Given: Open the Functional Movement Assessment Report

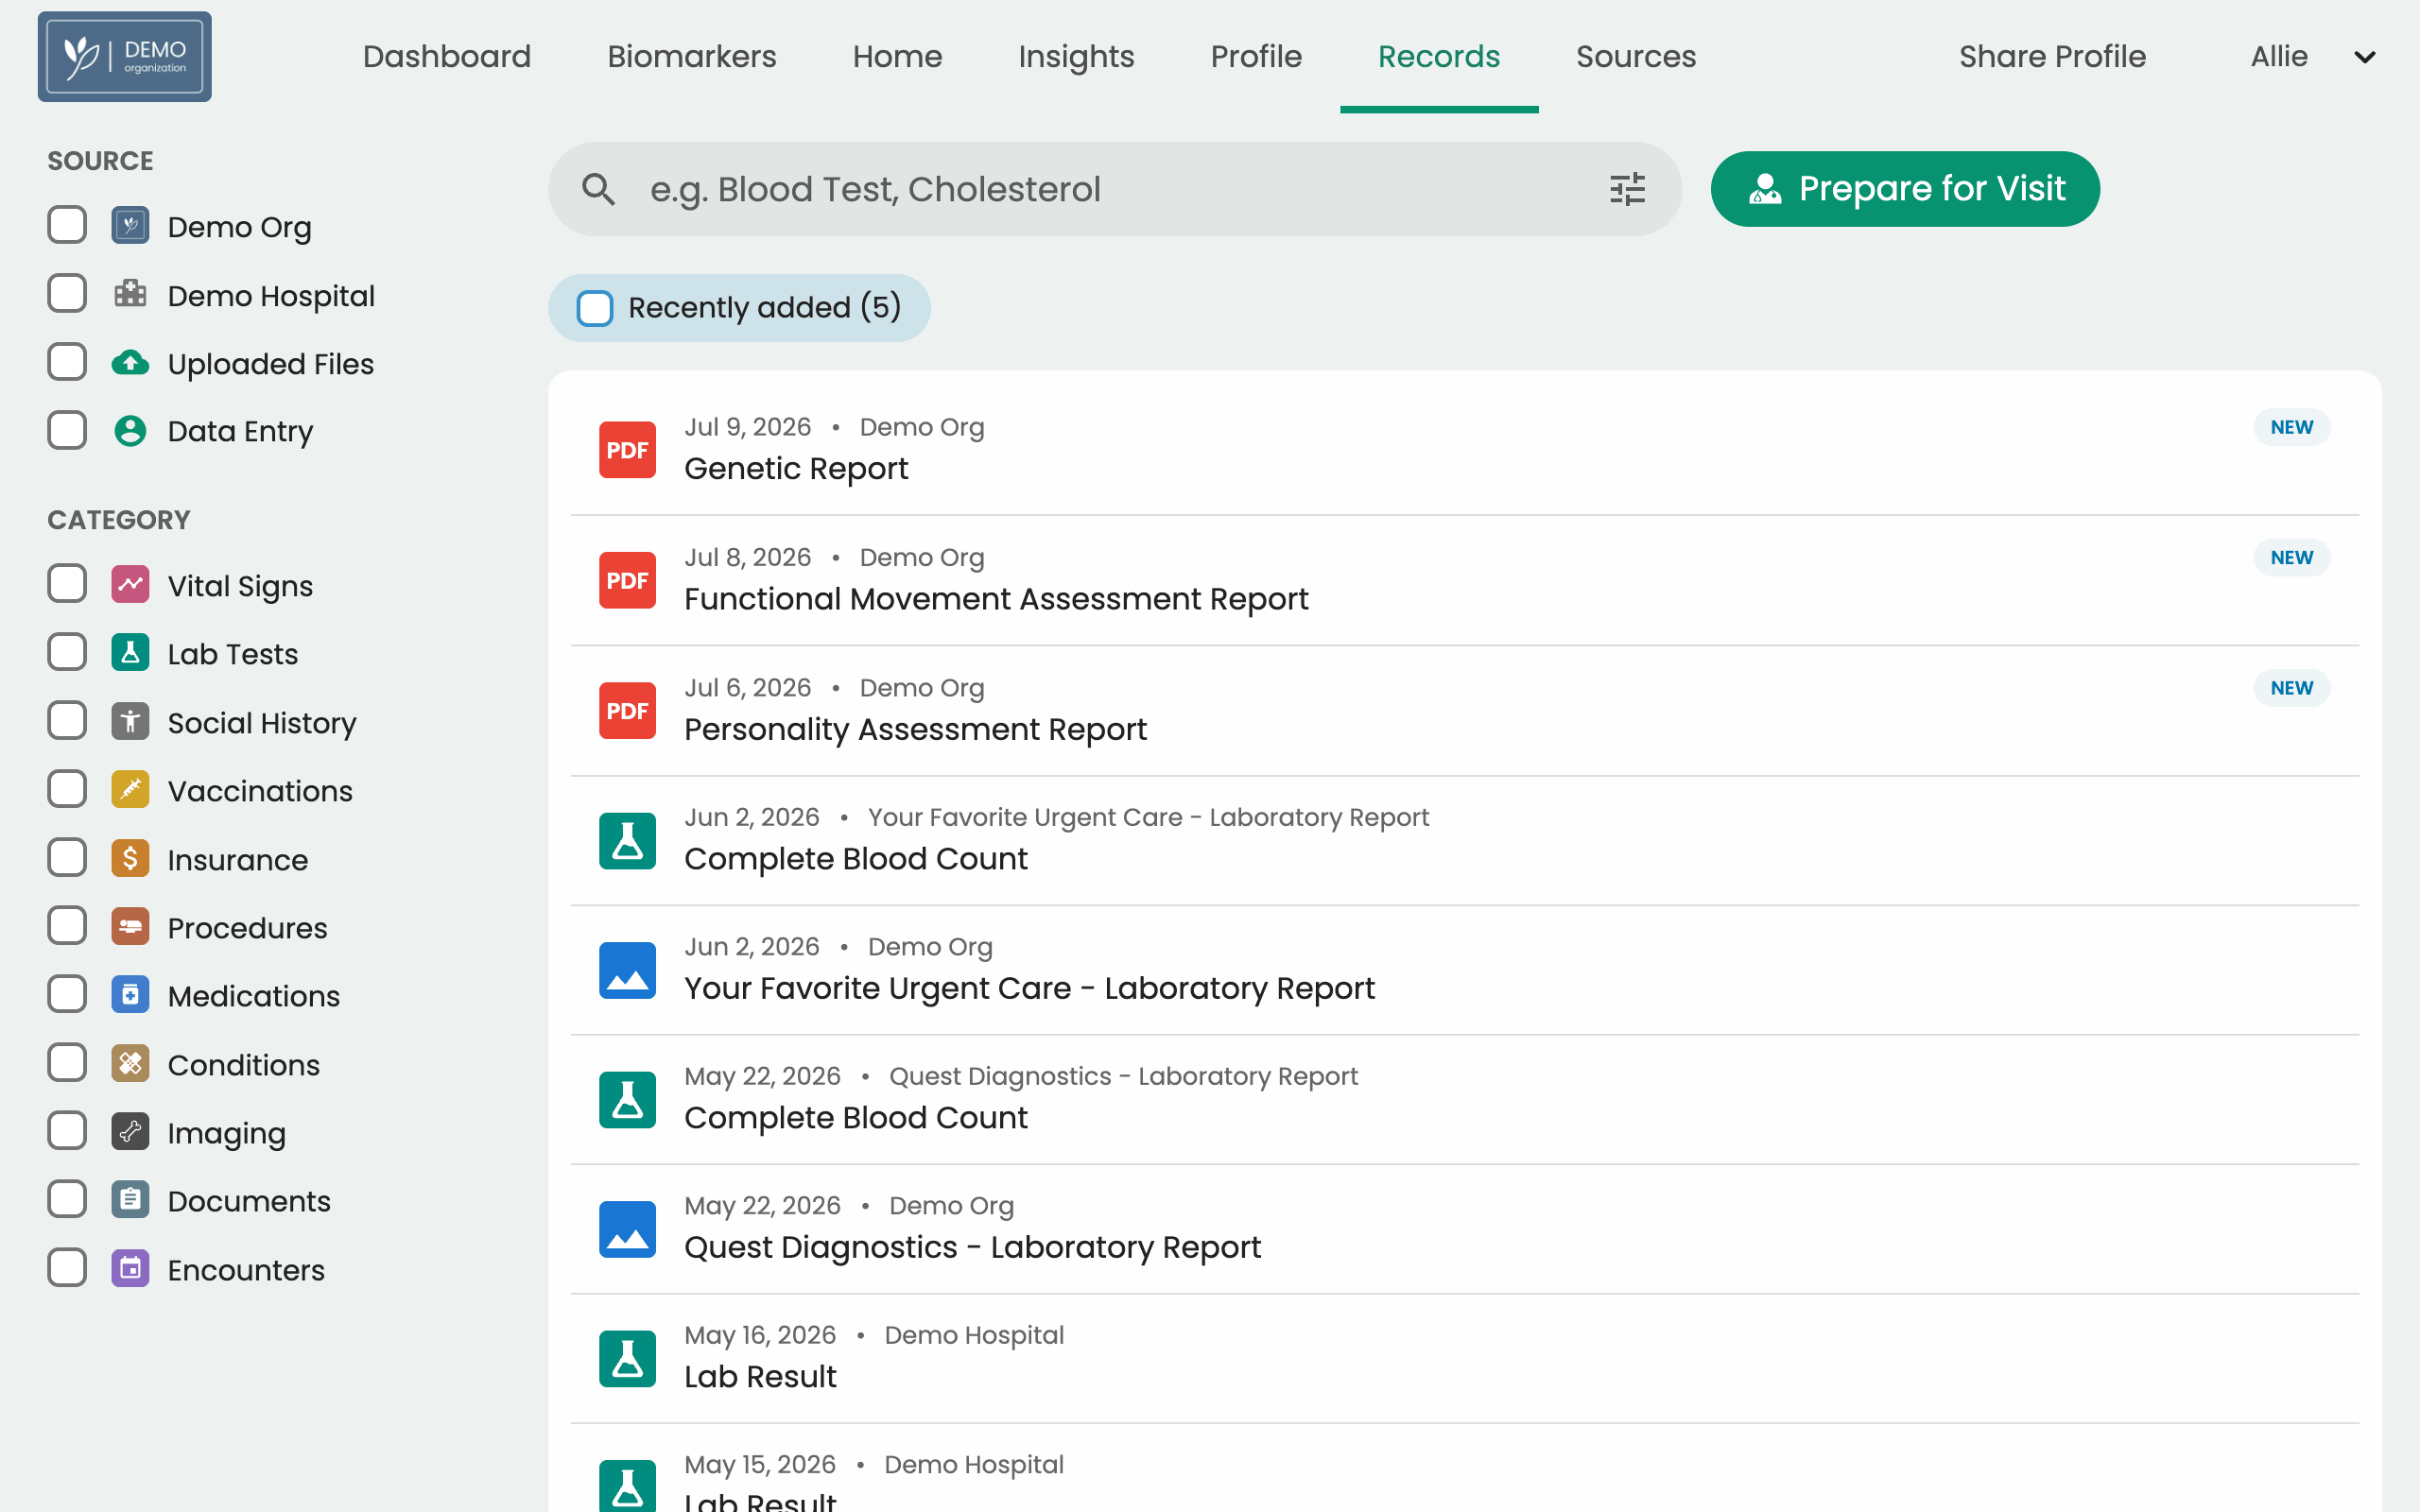Looking at the screenshot, I should 1465,580.
